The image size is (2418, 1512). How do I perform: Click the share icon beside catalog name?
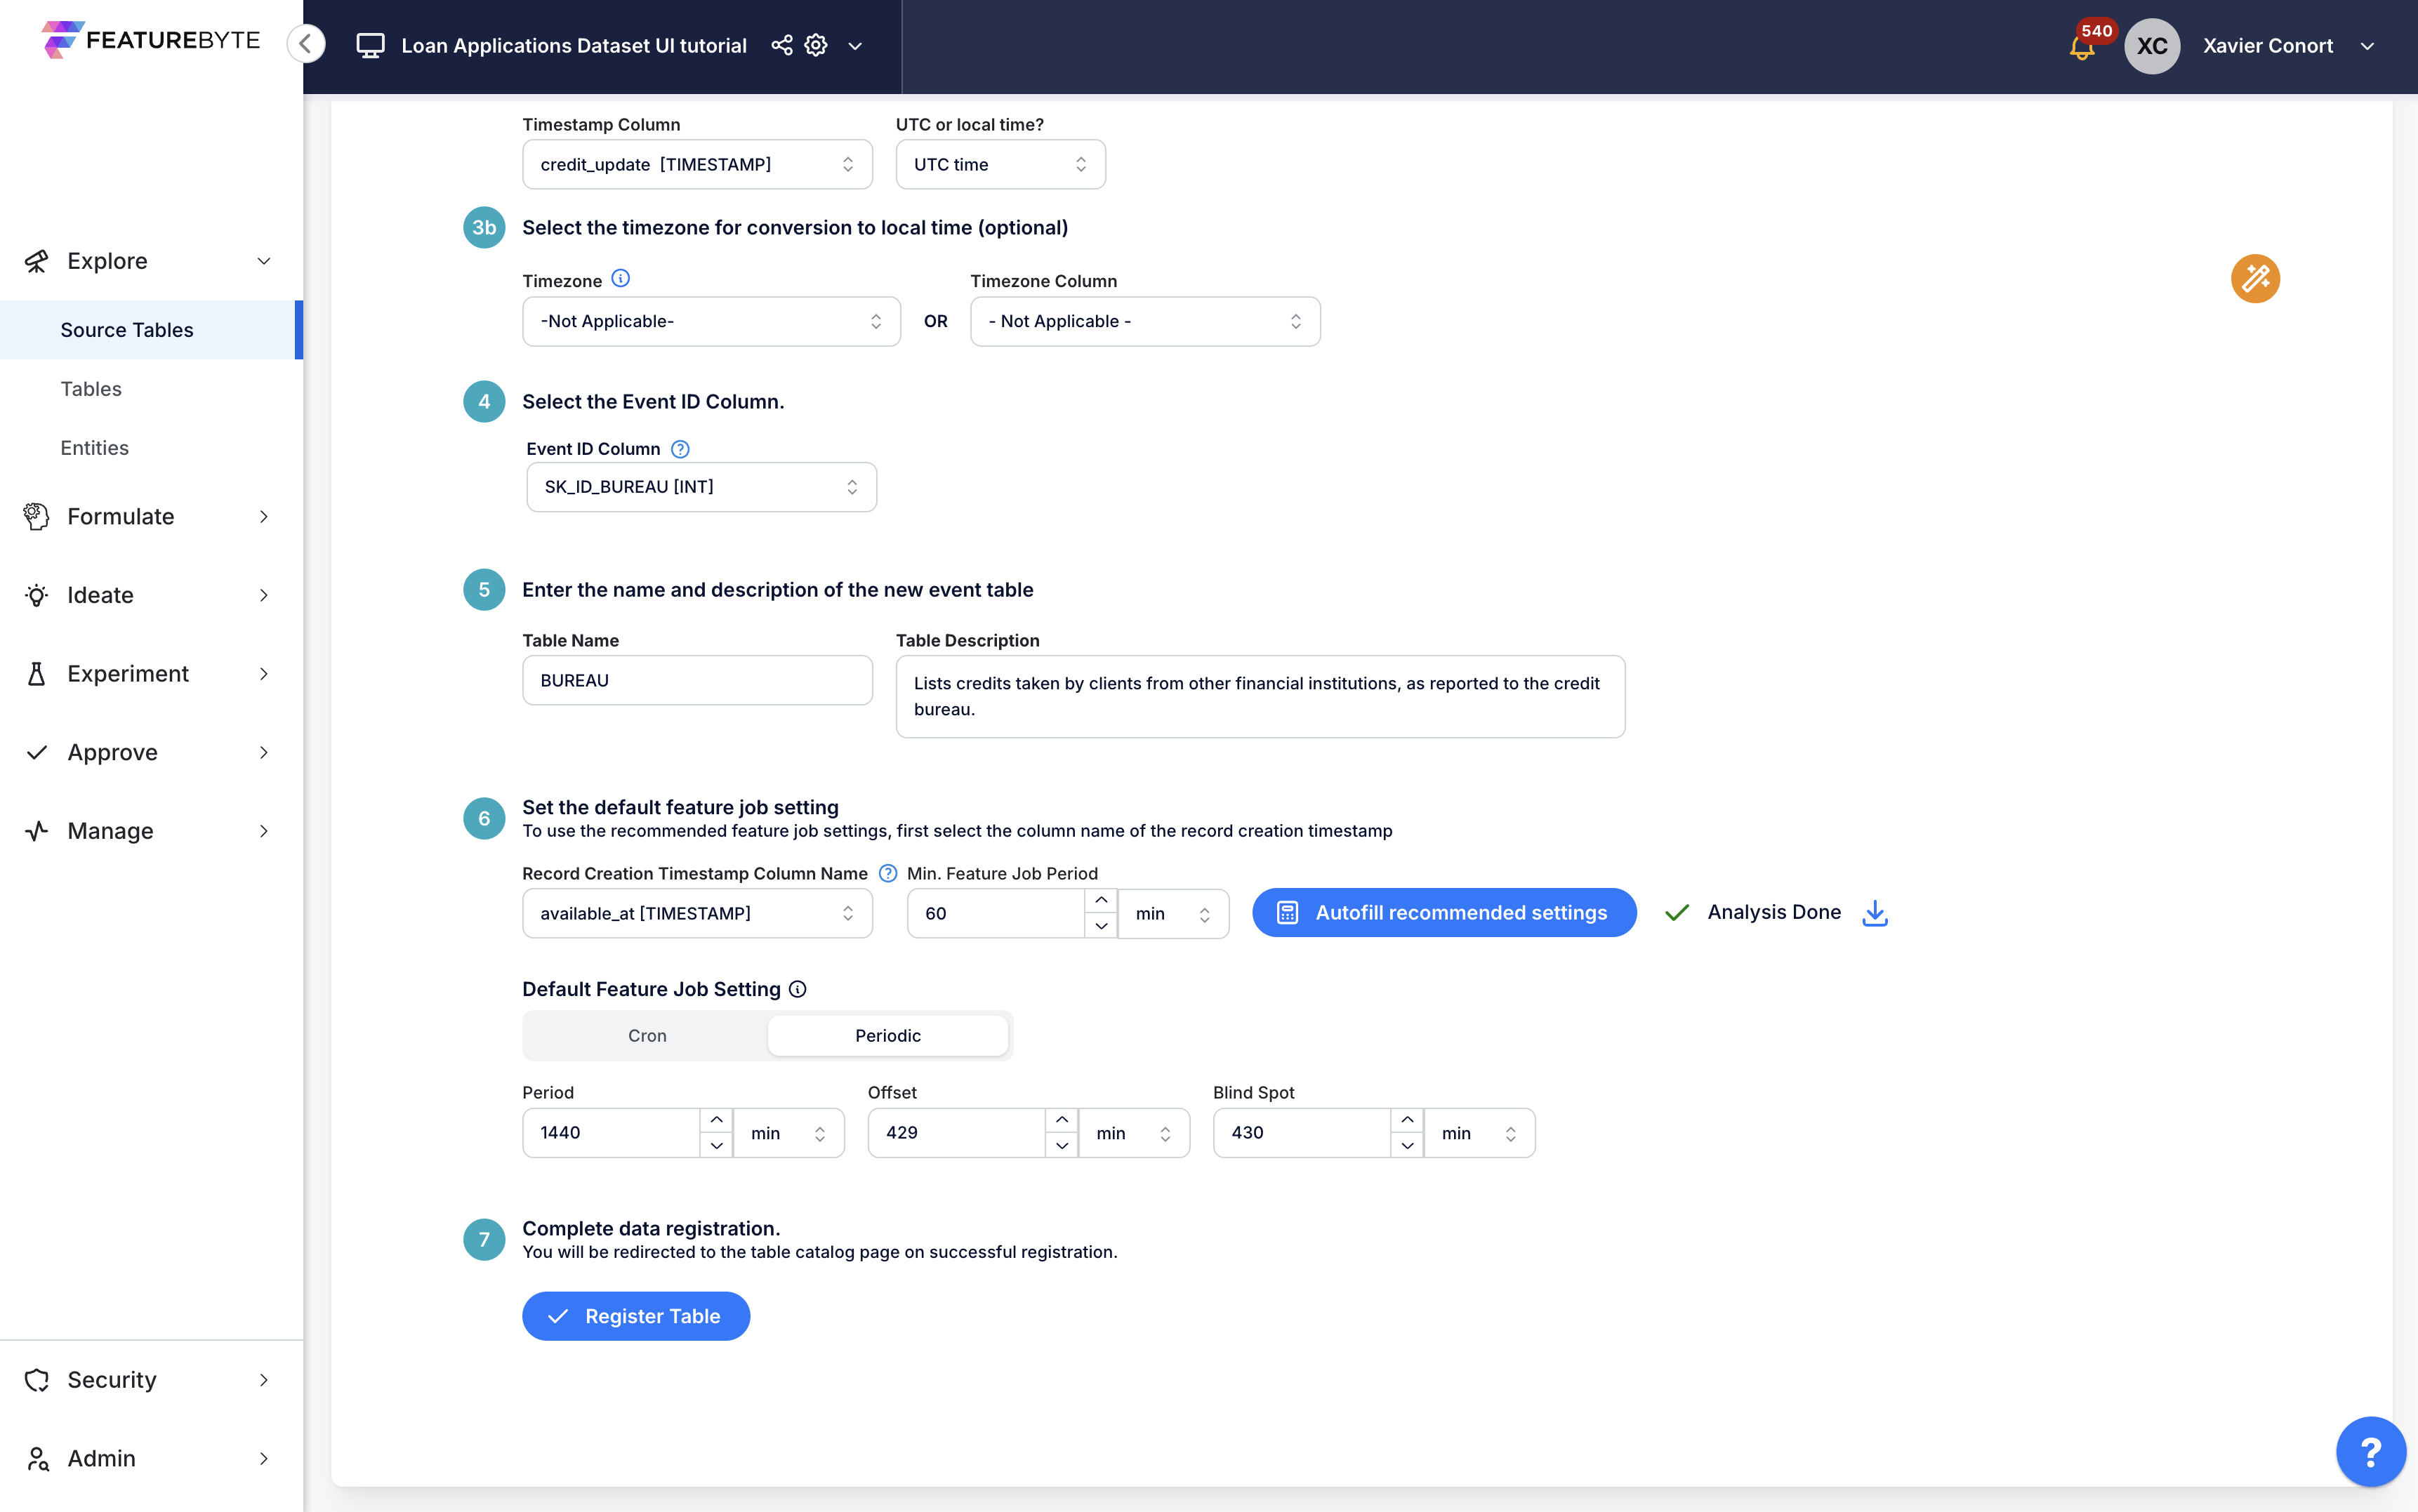[x=781, y=46]
